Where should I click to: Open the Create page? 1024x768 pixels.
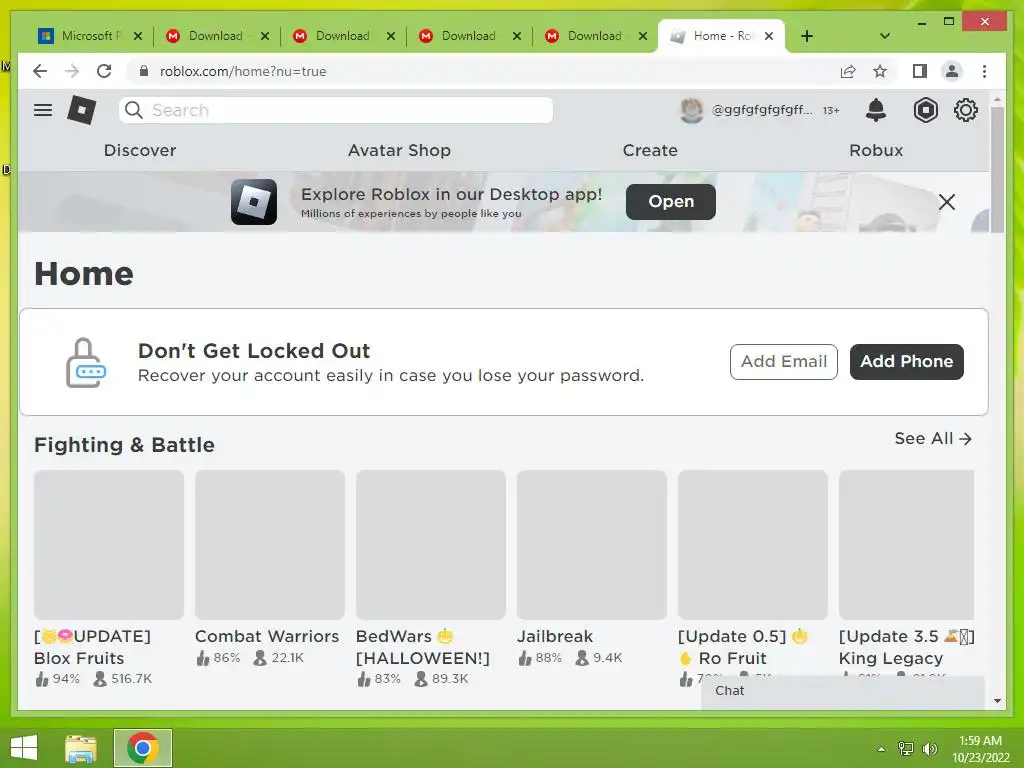[x=650, y=150]
